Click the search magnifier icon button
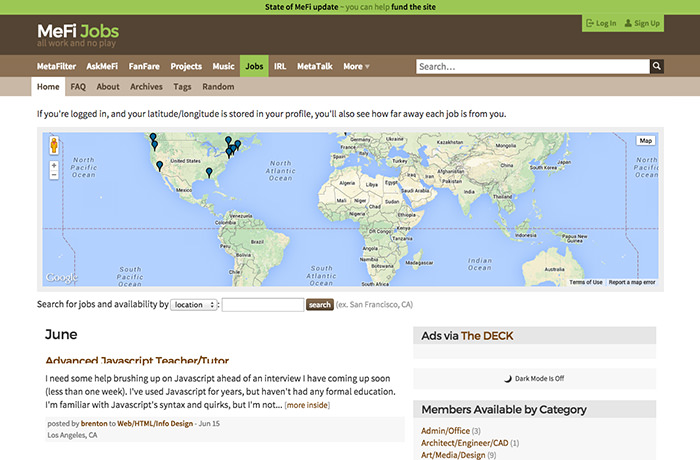This screenshot has height=460, width=700. [656, 66]
